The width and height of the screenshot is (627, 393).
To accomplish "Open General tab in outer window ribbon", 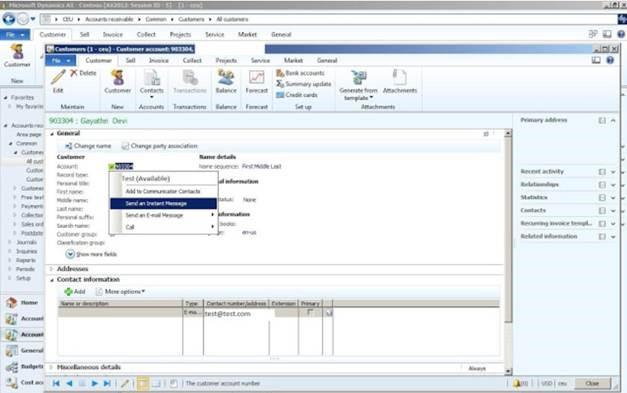I will (281, 34).
